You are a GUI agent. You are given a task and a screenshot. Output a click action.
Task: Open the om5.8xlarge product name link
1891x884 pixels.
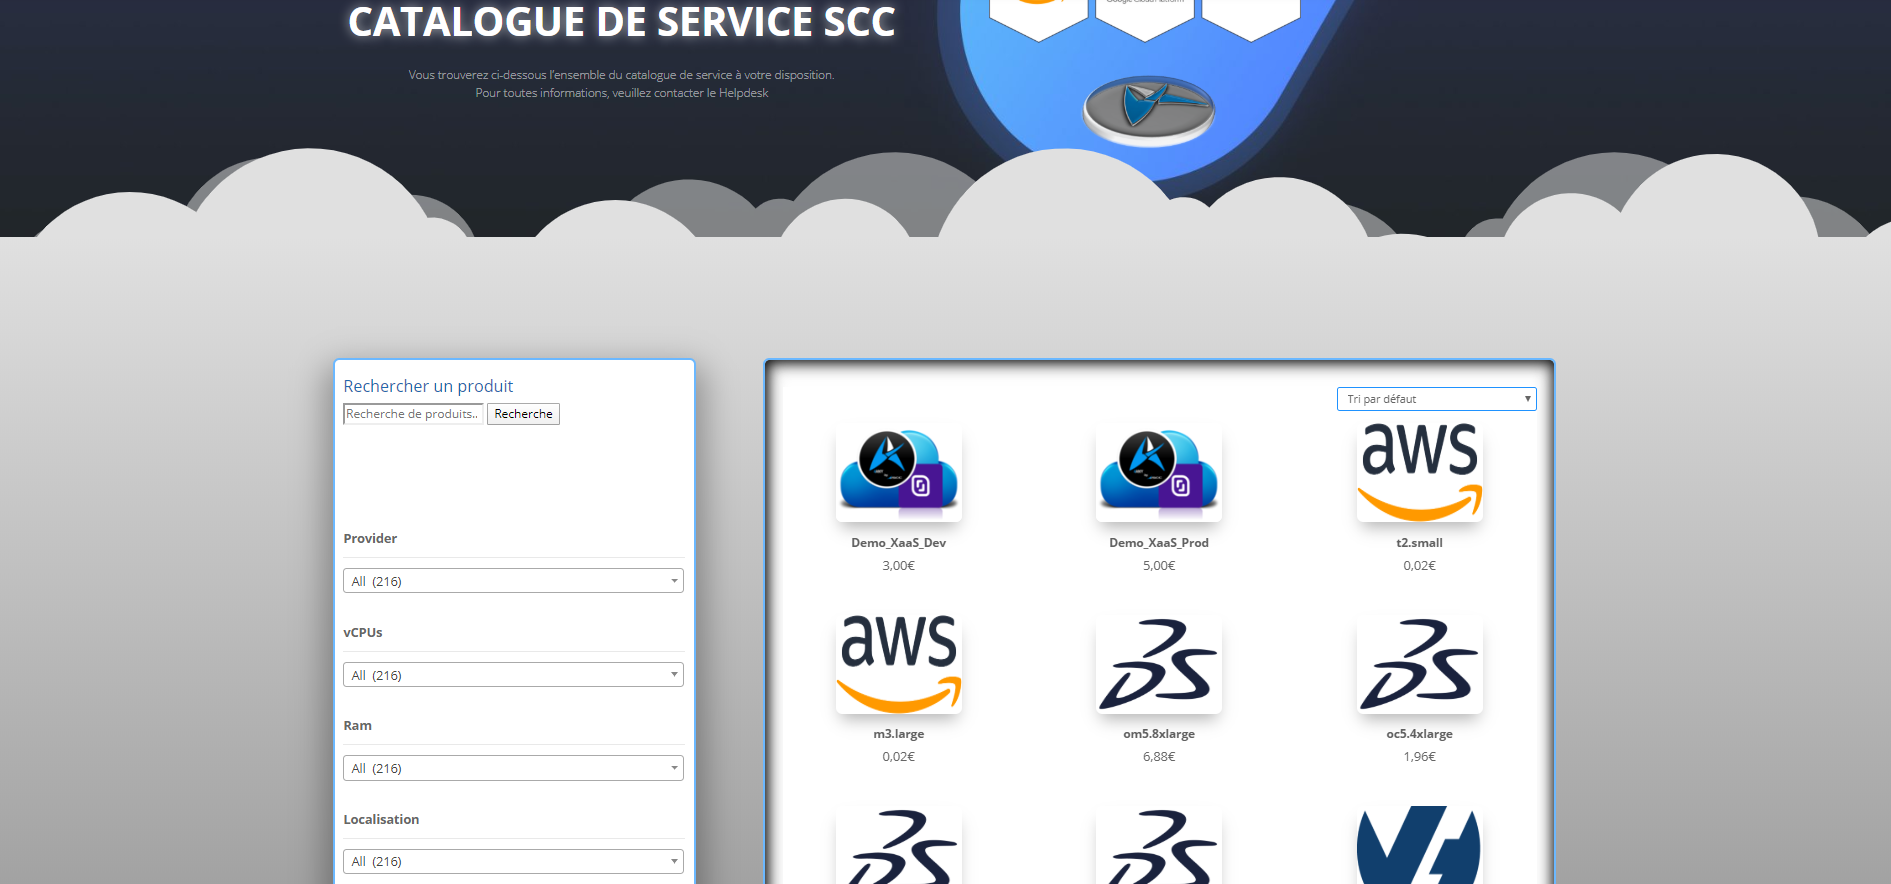coord(1159,734)
